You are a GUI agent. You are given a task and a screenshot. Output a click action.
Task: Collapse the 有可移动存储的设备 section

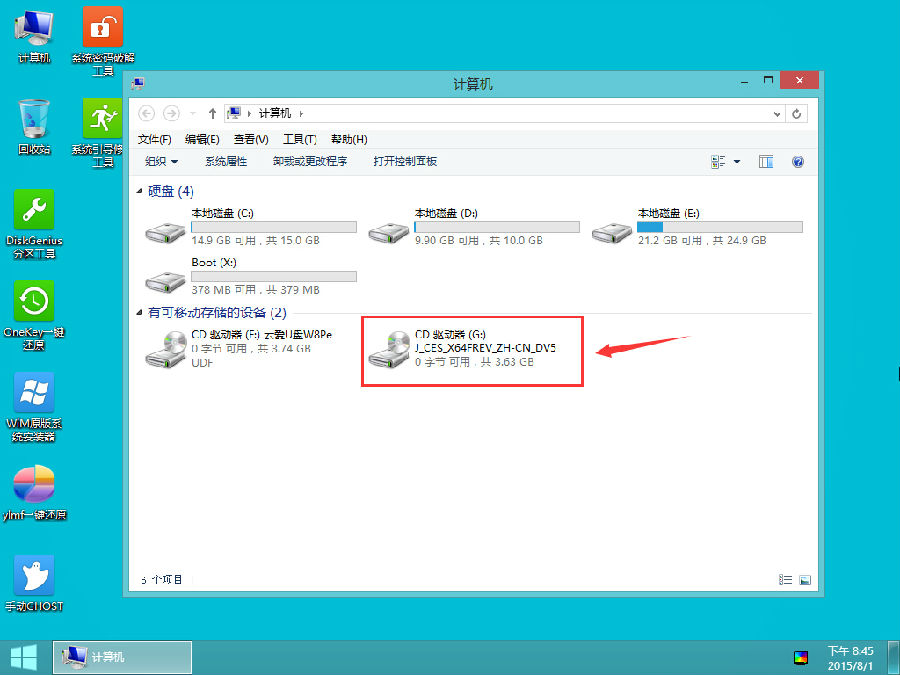pyautogui.click(x=139, y=313)
